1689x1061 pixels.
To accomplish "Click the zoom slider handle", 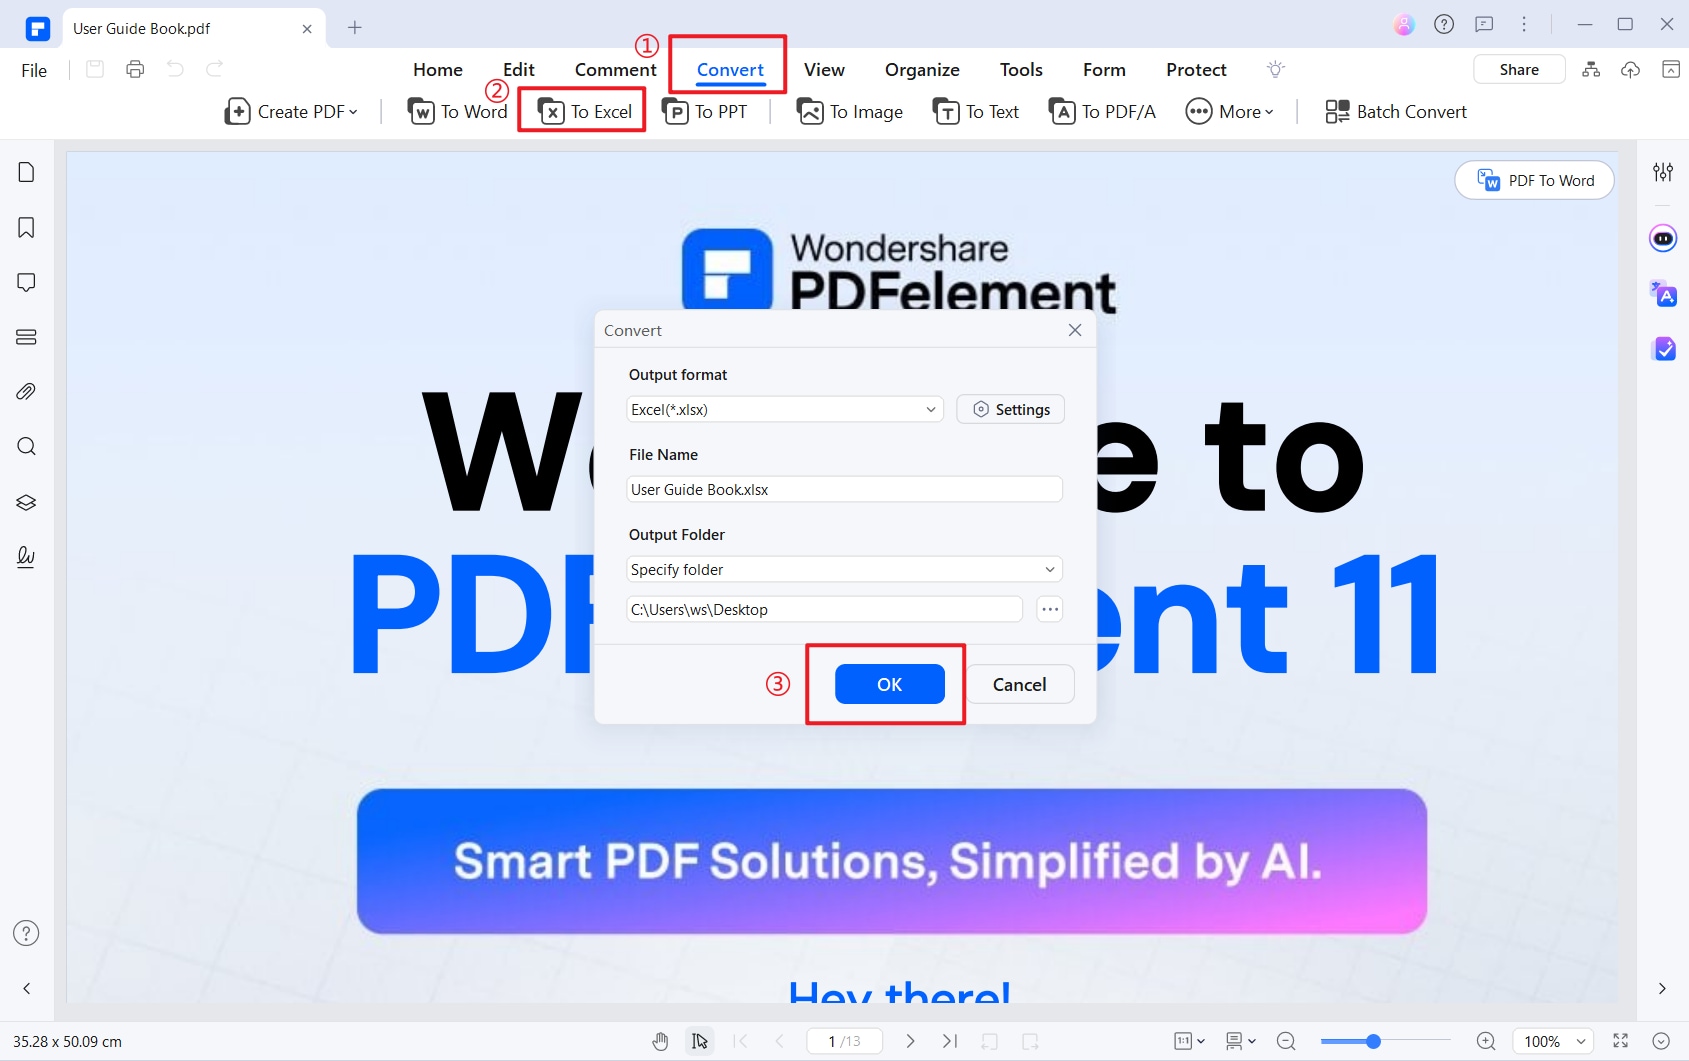I will 1373,1041.
